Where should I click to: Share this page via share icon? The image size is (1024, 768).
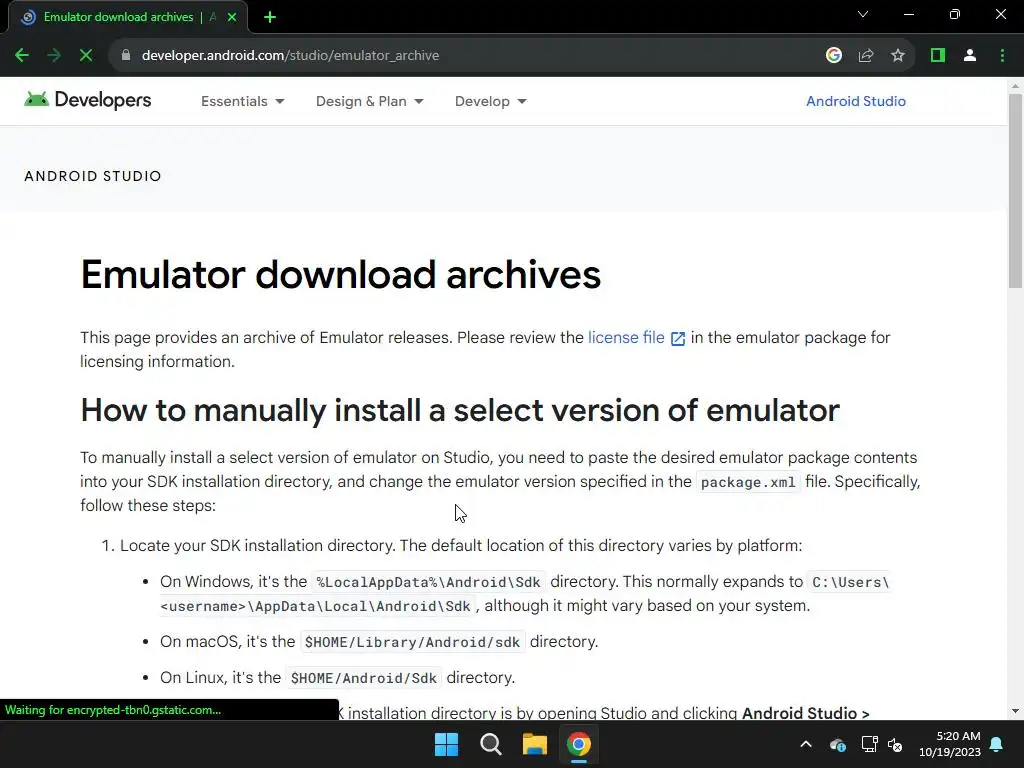click(866, 56)
